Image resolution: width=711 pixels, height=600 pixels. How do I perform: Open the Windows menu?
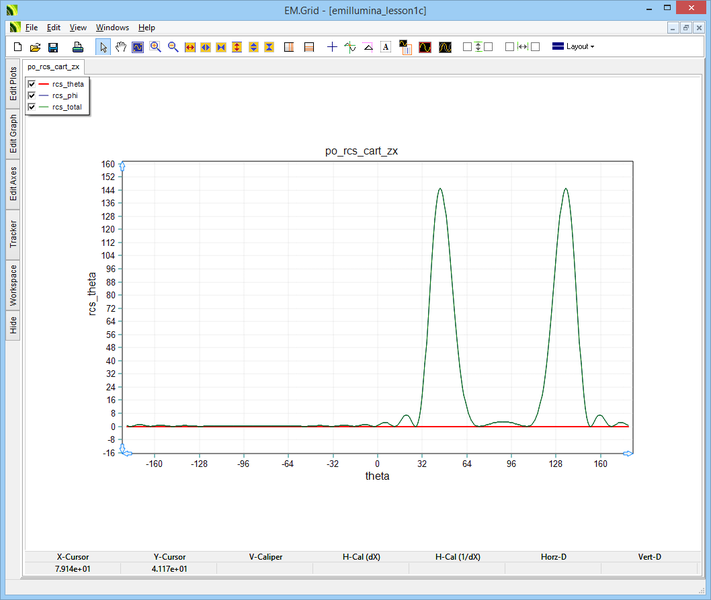pos(112,28)
